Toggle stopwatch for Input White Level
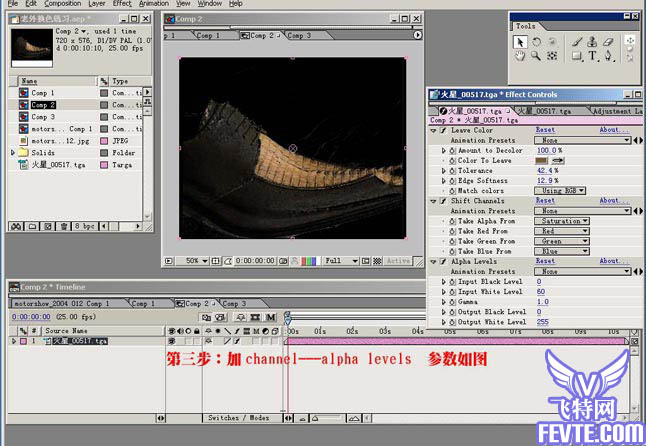 coord(452,292)
